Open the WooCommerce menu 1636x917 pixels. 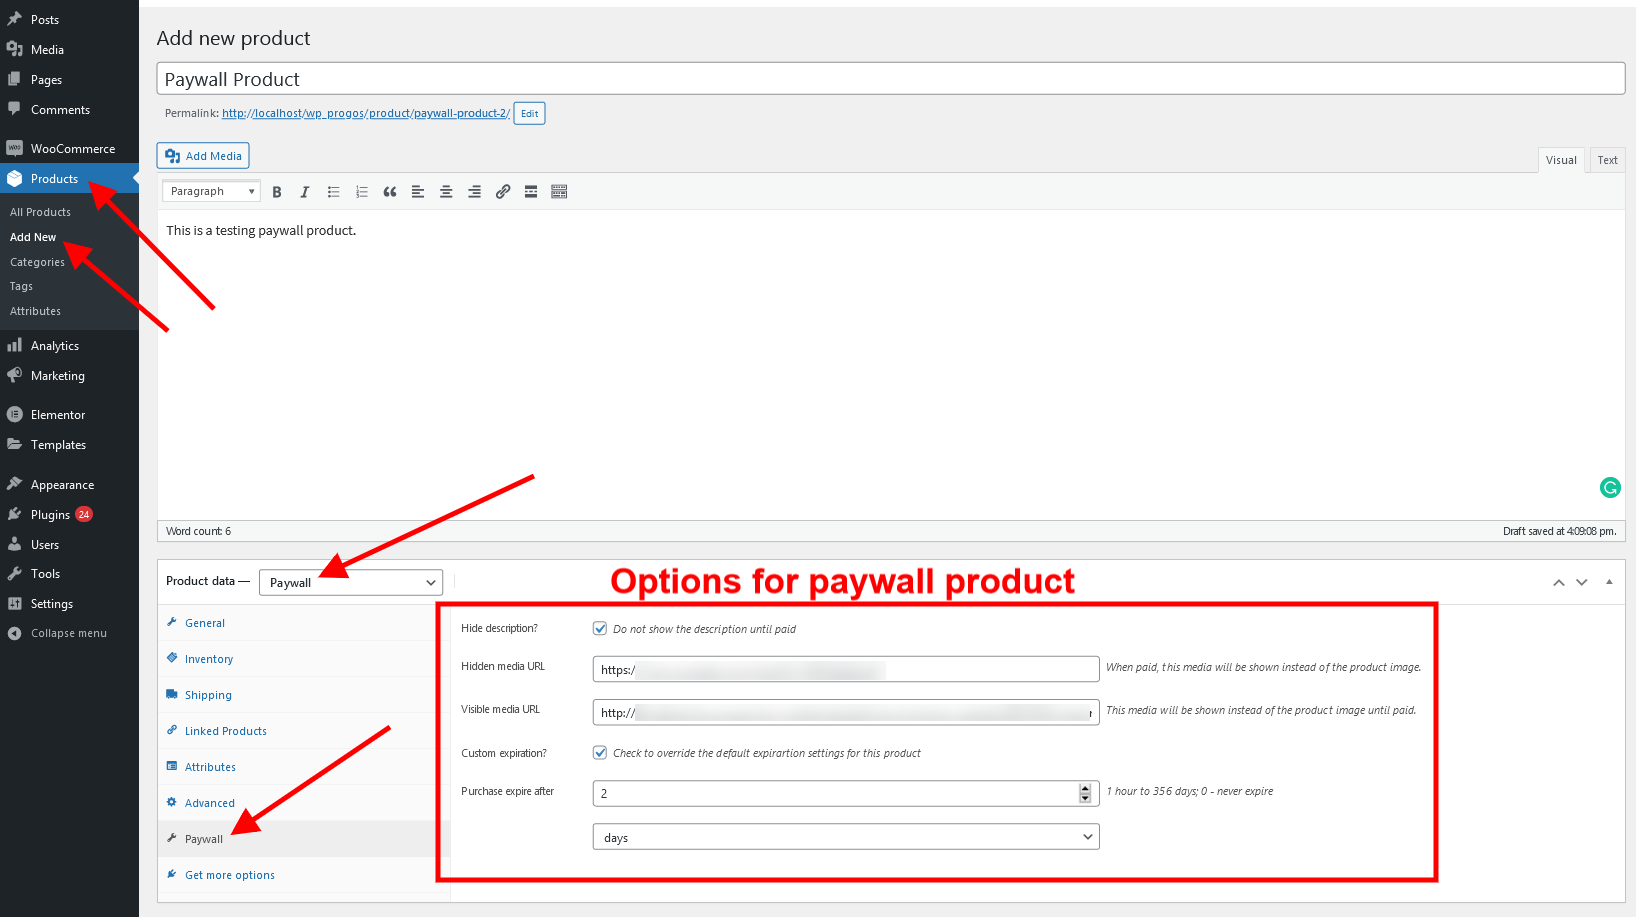pyautogui.click(x=69, y=148)
